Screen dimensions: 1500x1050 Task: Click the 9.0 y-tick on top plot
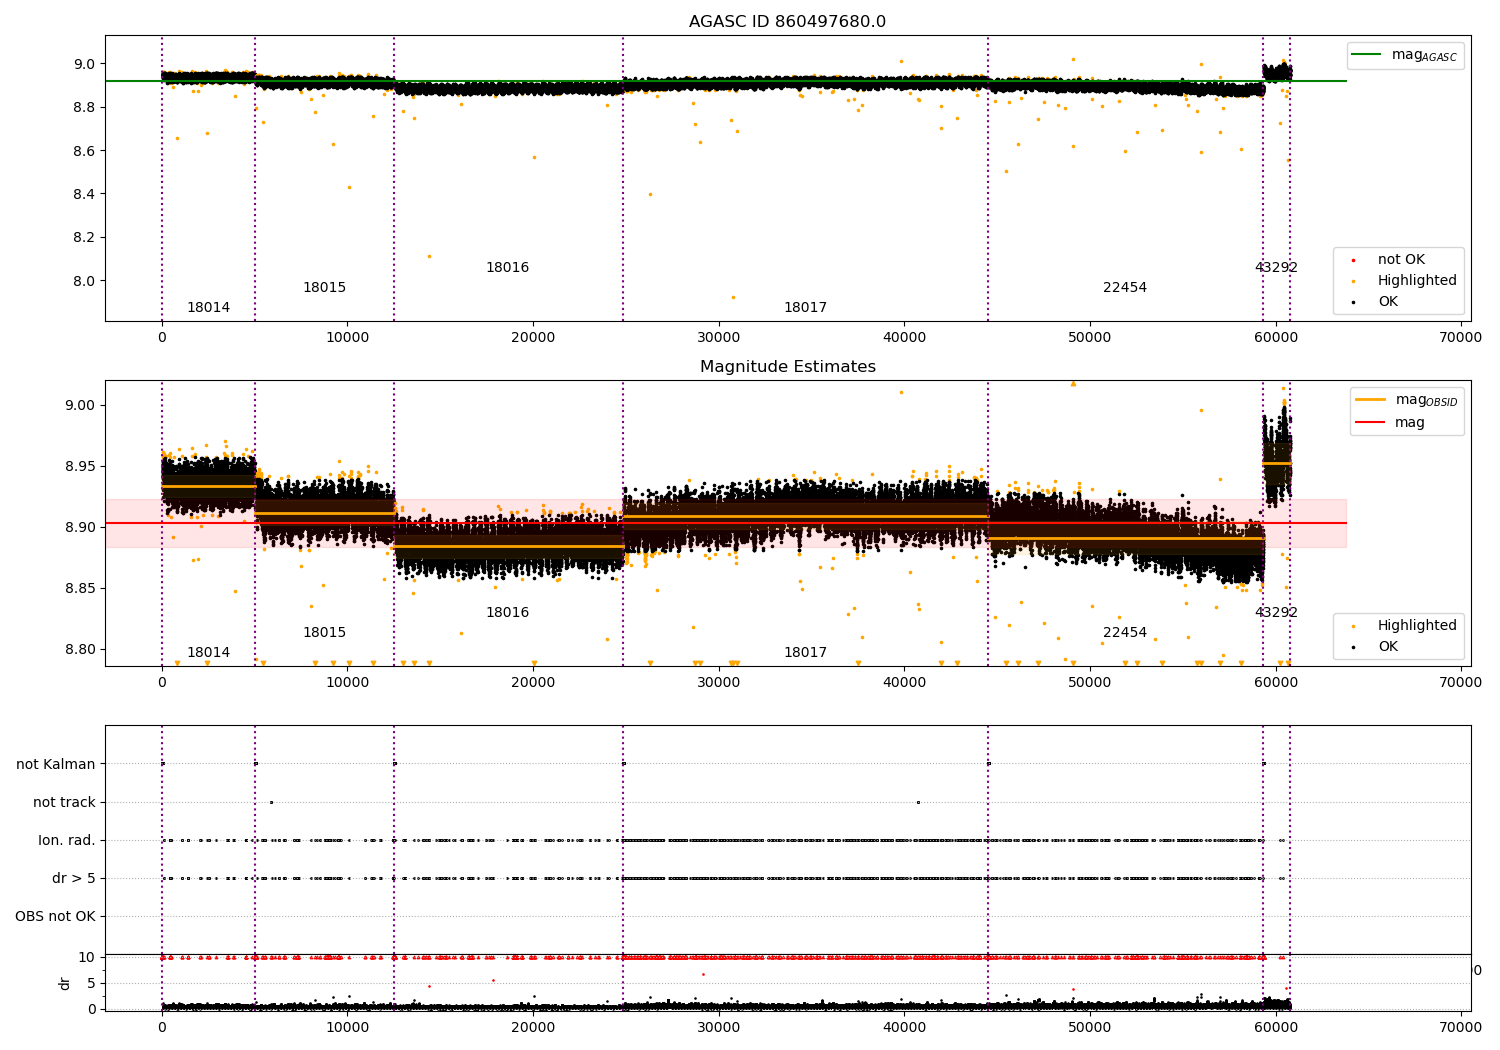click(x=84, y=64)
